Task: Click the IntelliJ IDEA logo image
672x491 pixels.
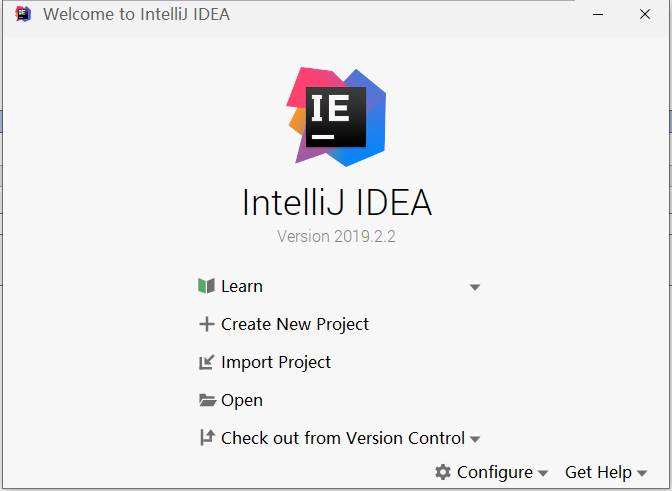Action: click(x=336, y=116)
